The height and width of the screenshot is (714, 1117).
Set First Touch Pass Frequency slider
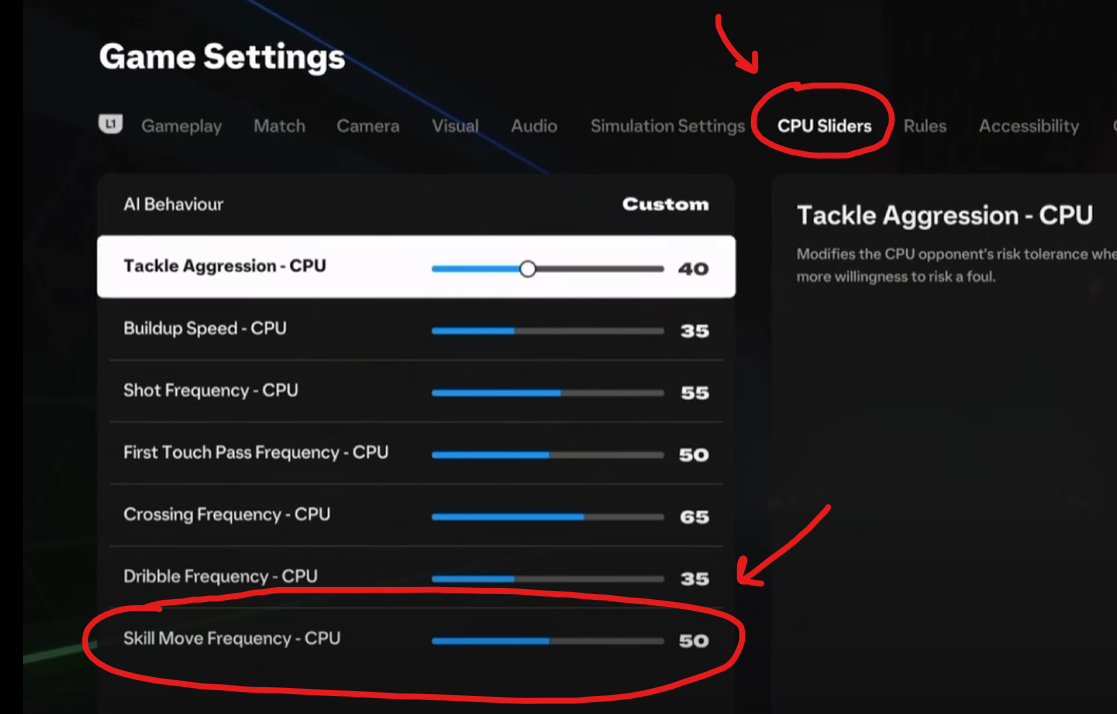[547, 455]
